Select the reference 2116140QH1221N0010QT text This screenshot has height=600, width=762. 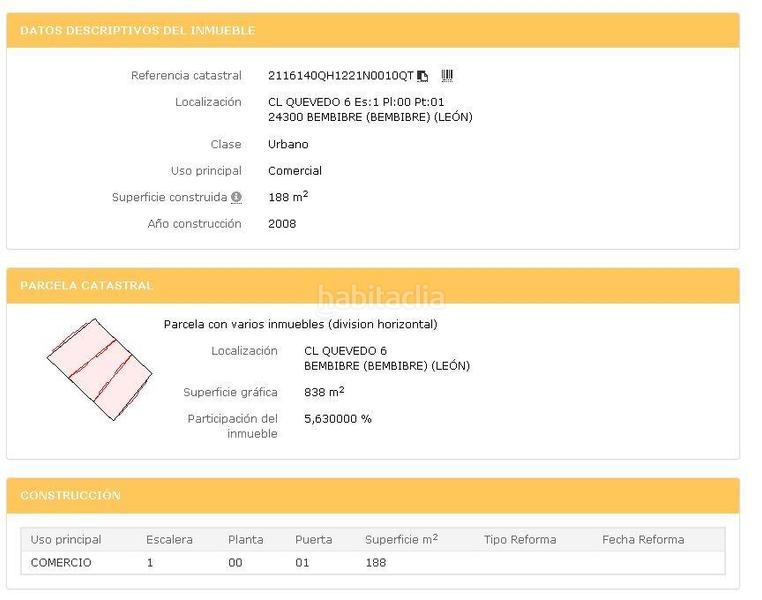point(341,76)
